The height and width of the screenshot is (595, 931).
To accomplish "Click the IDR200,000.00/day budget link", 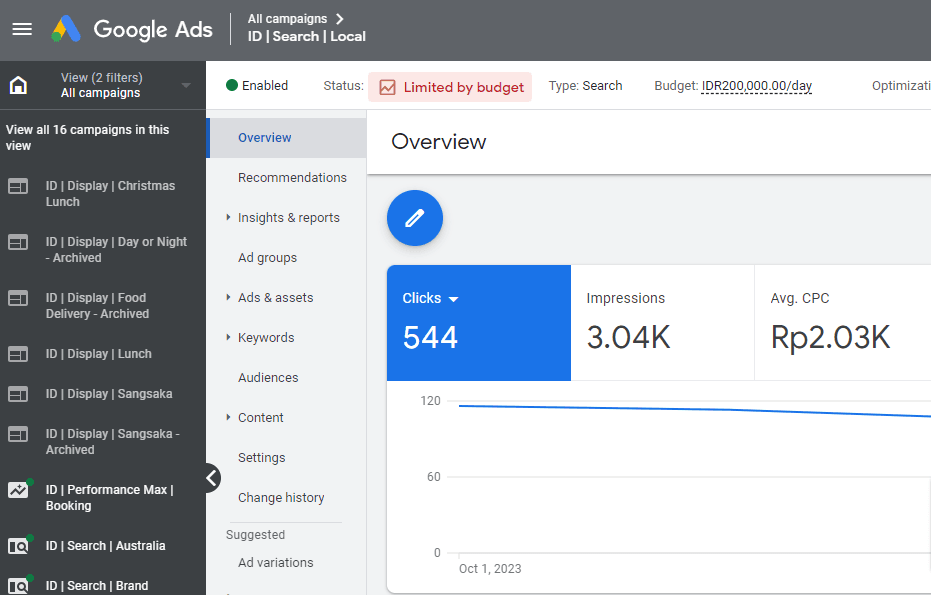I will 756,86.
